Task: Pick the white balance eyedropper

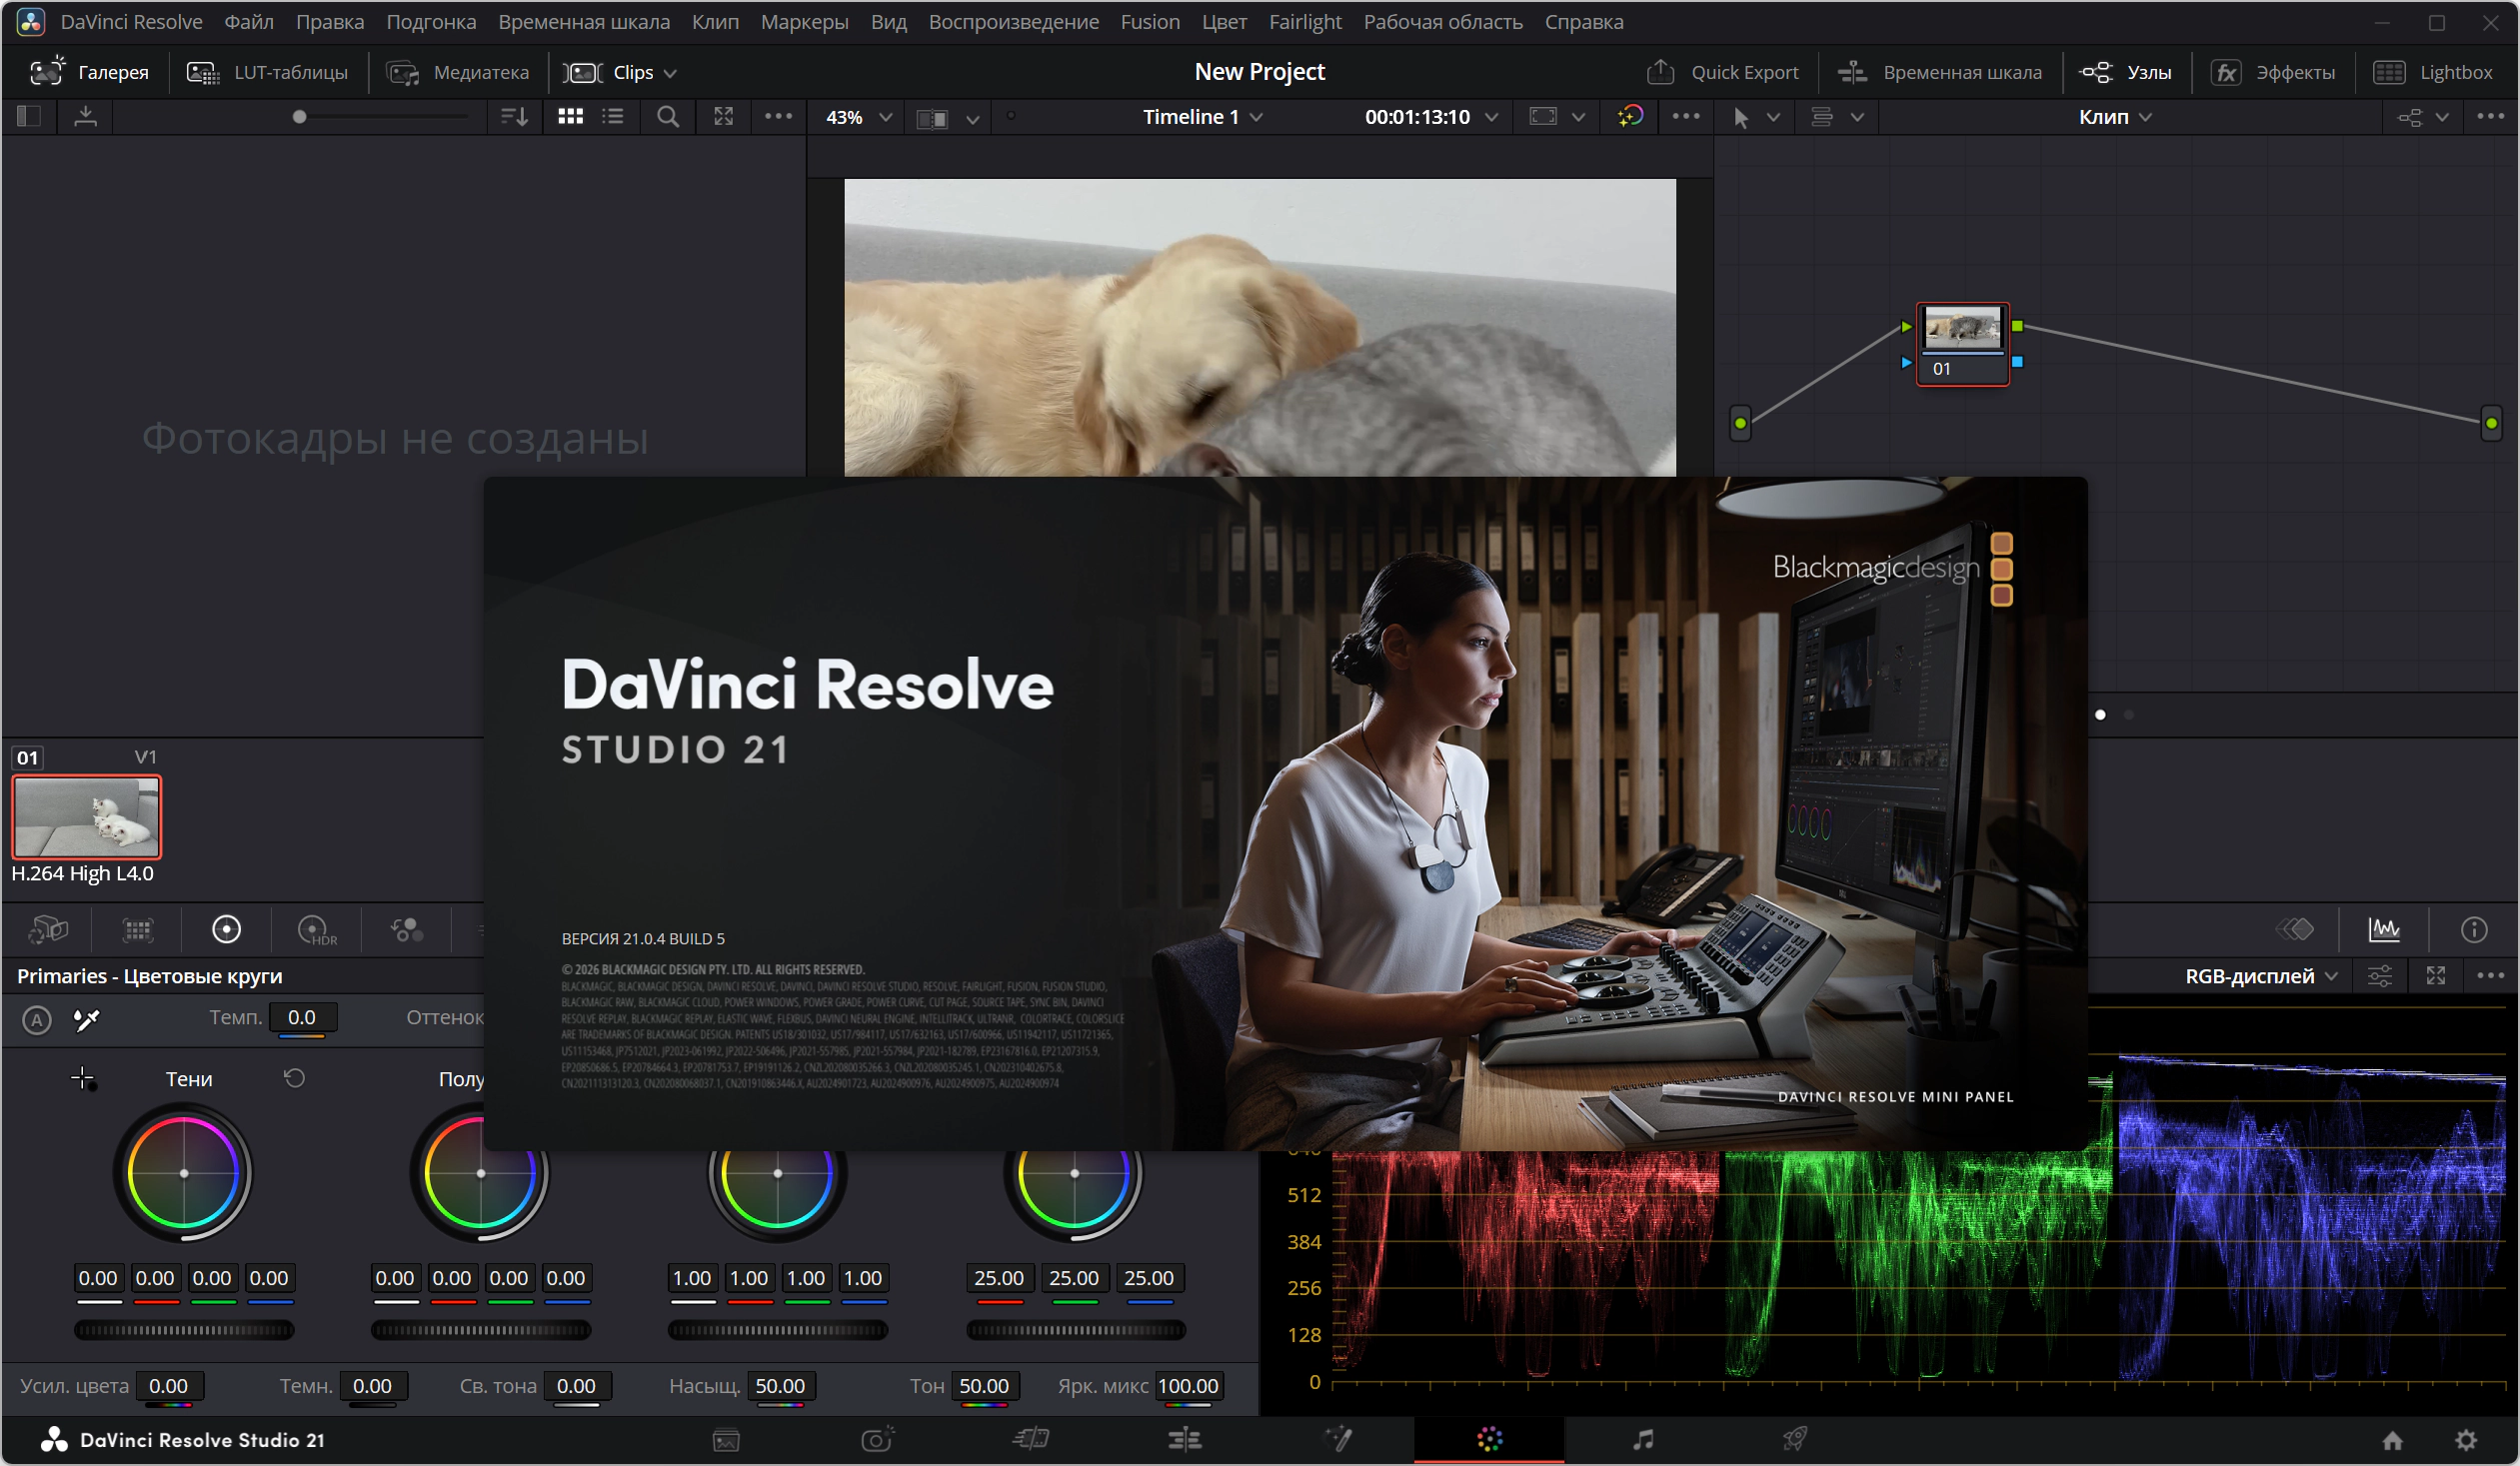Action: pos(87,1019)
